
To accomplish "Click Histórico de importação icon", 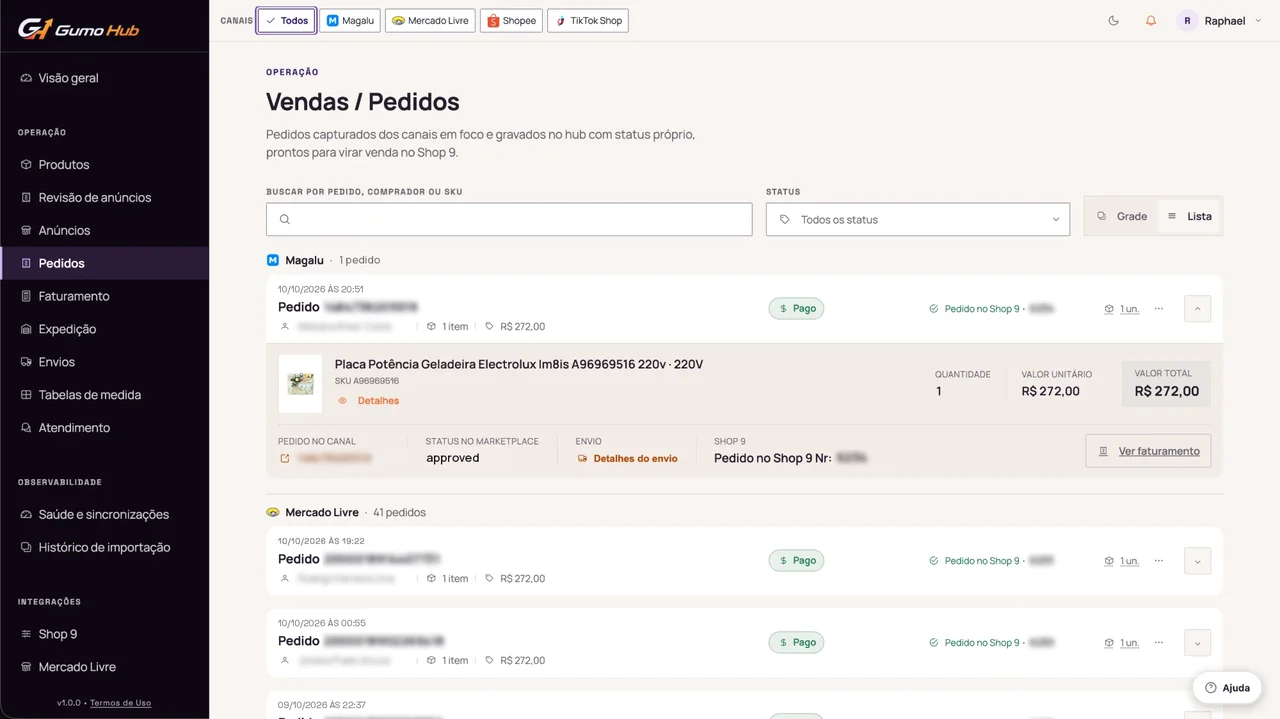I will pyautogui.click(x=26, y=547).
